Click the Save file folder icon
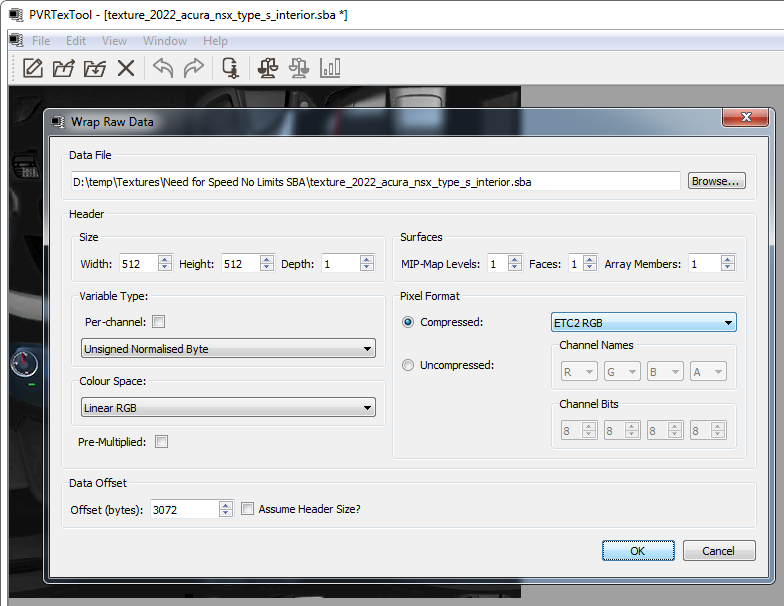The width and height of the screenshot is (784, 606). click(x=95, y=68)
